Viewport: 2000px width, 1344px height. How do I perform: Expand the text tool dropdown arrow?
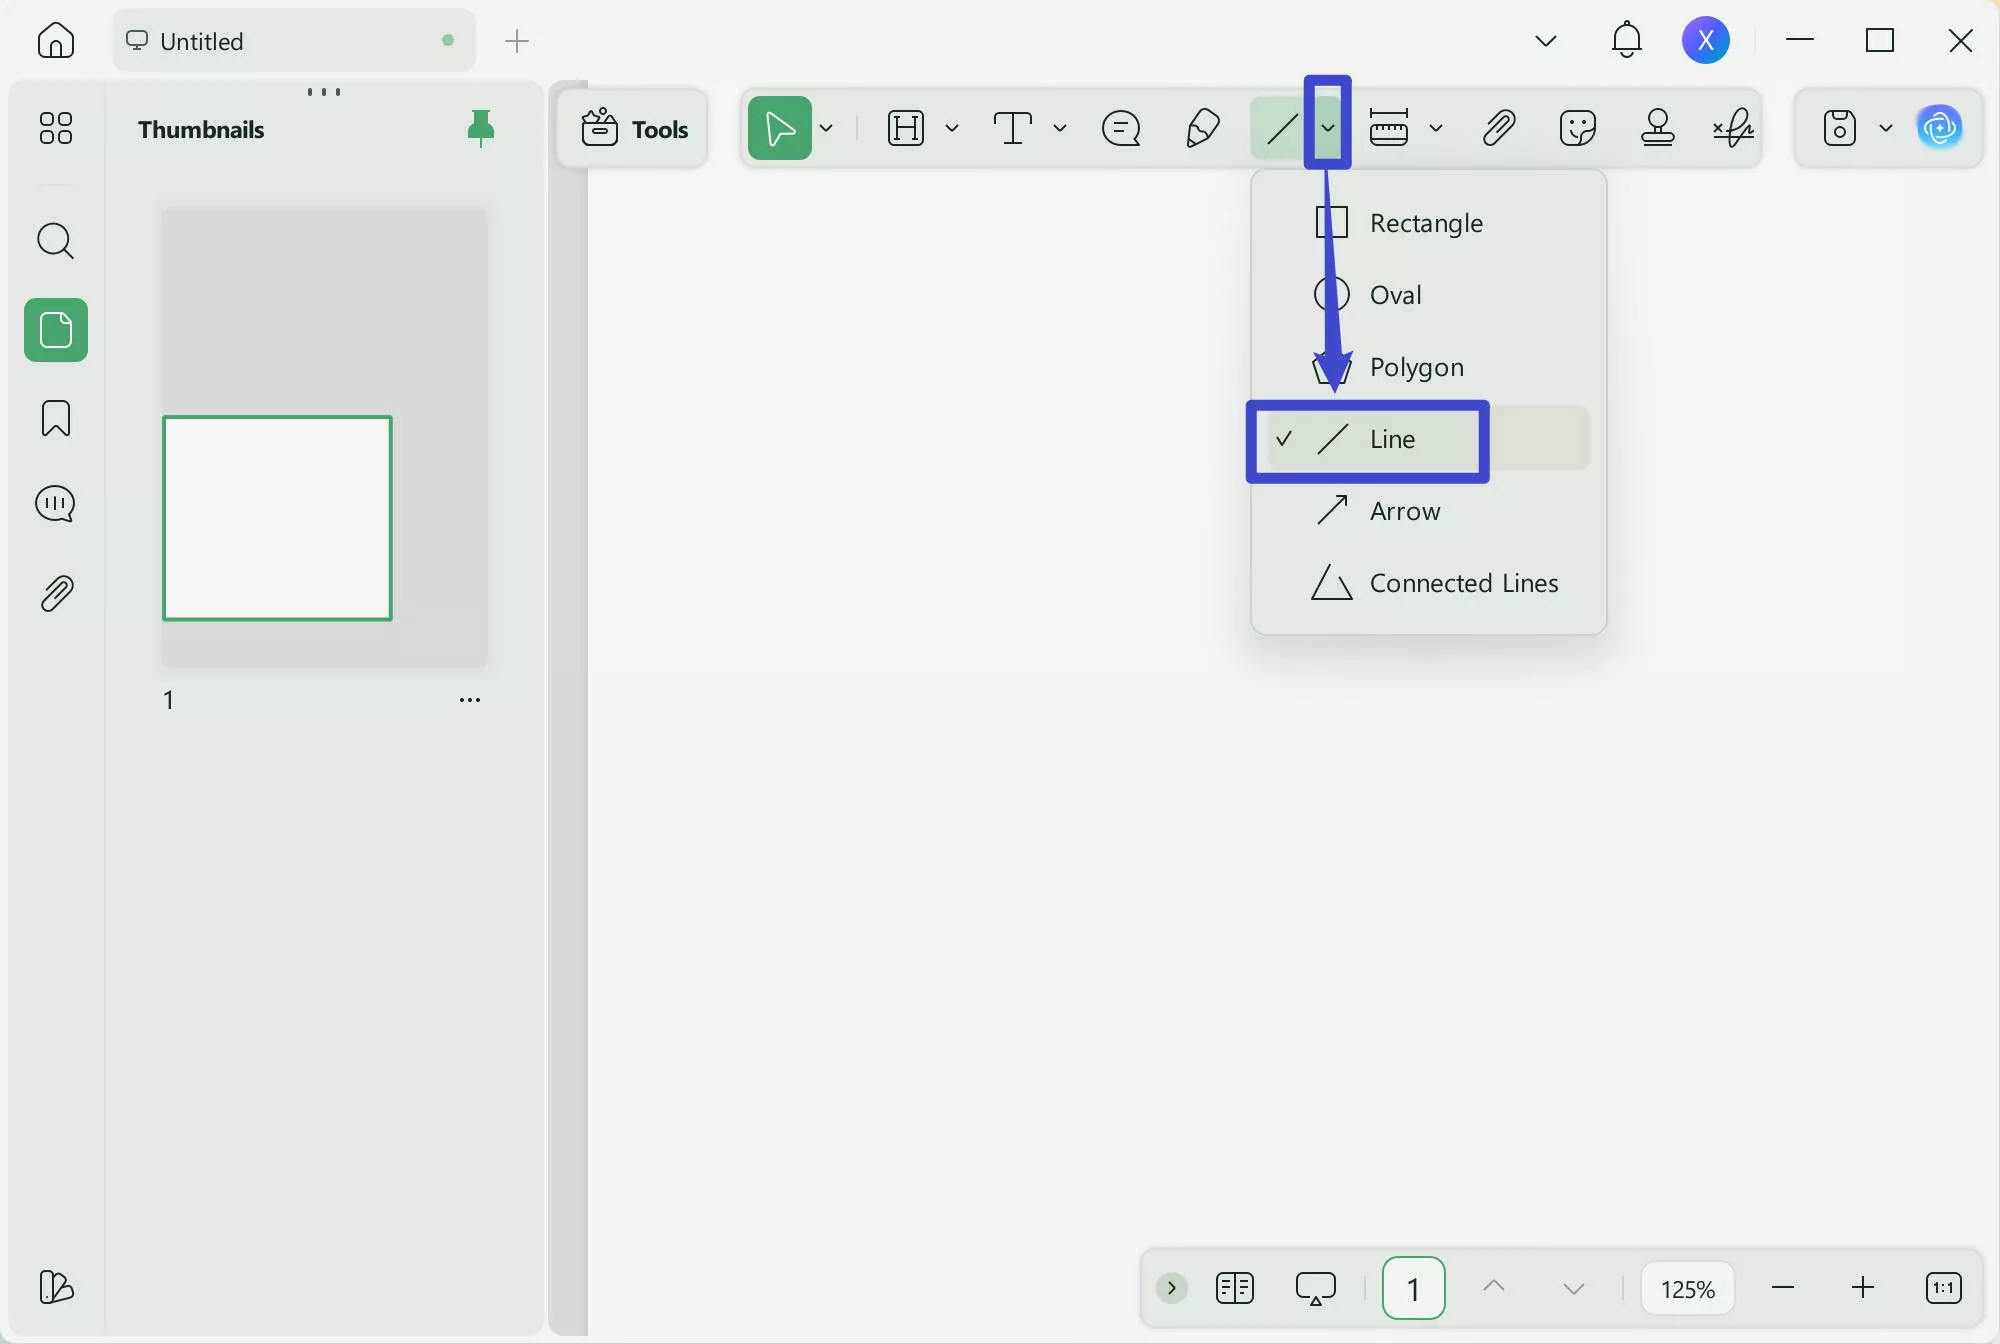pos(1060,128)
